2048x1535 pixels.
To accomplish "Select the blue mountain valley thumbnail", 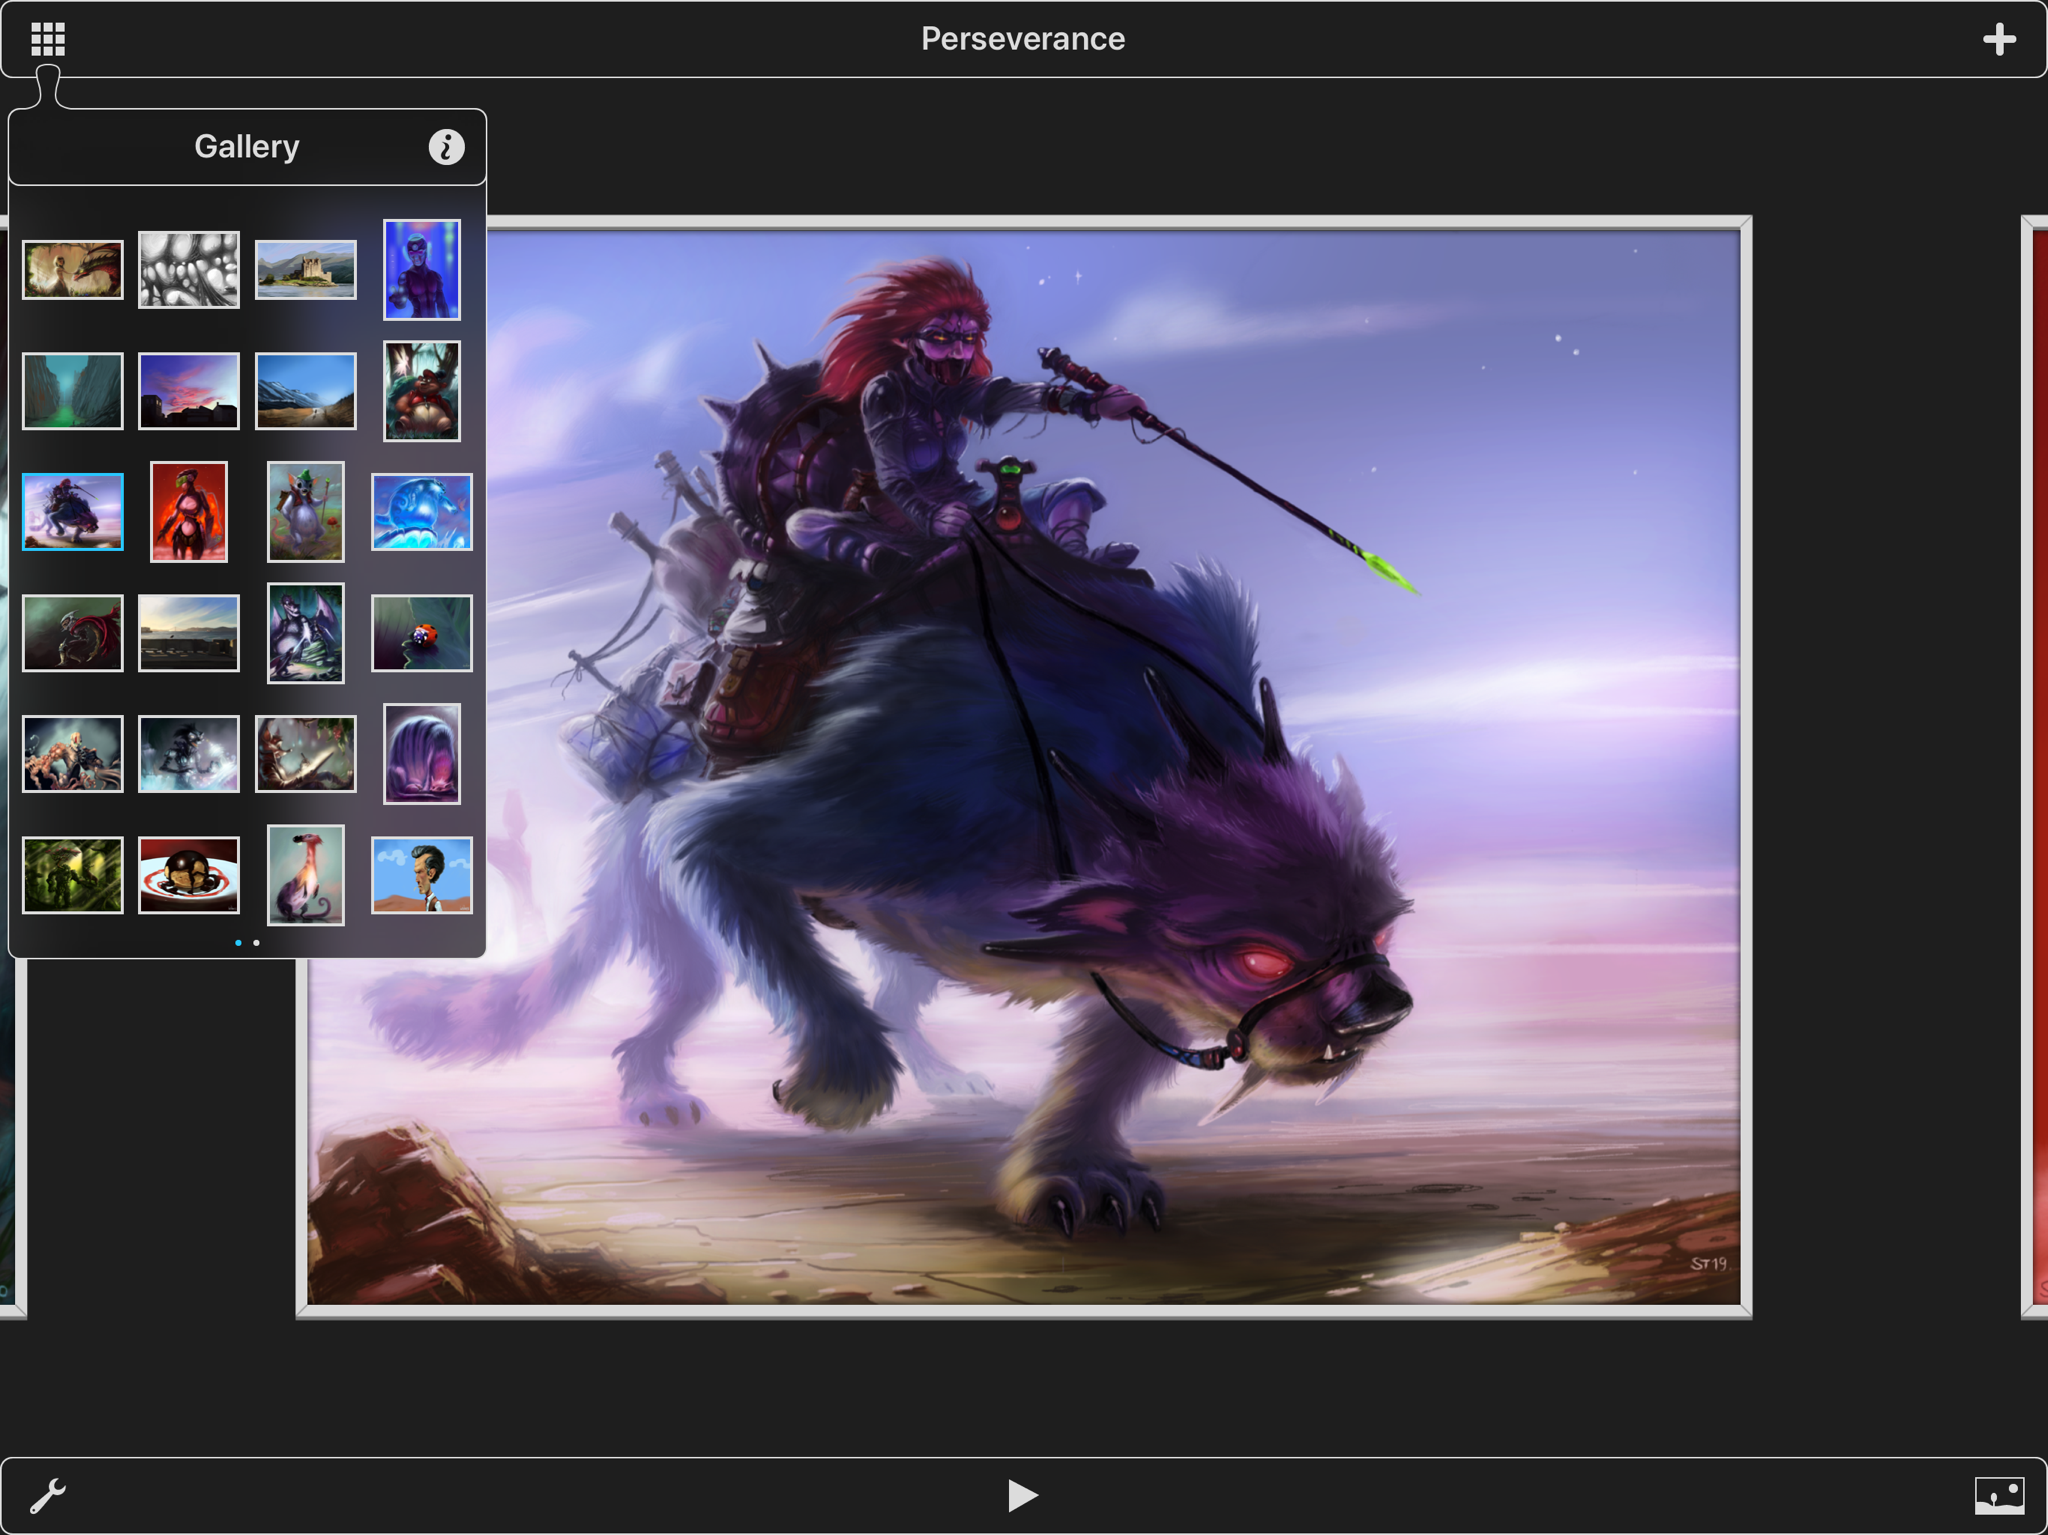I will pos(306,391).
